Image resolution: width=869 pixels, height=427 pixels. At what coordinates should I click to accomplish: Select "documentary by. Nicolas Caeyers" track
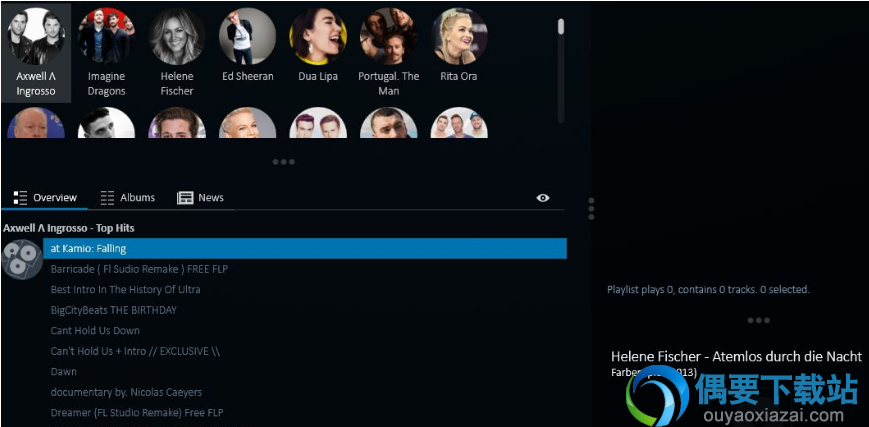126,392
